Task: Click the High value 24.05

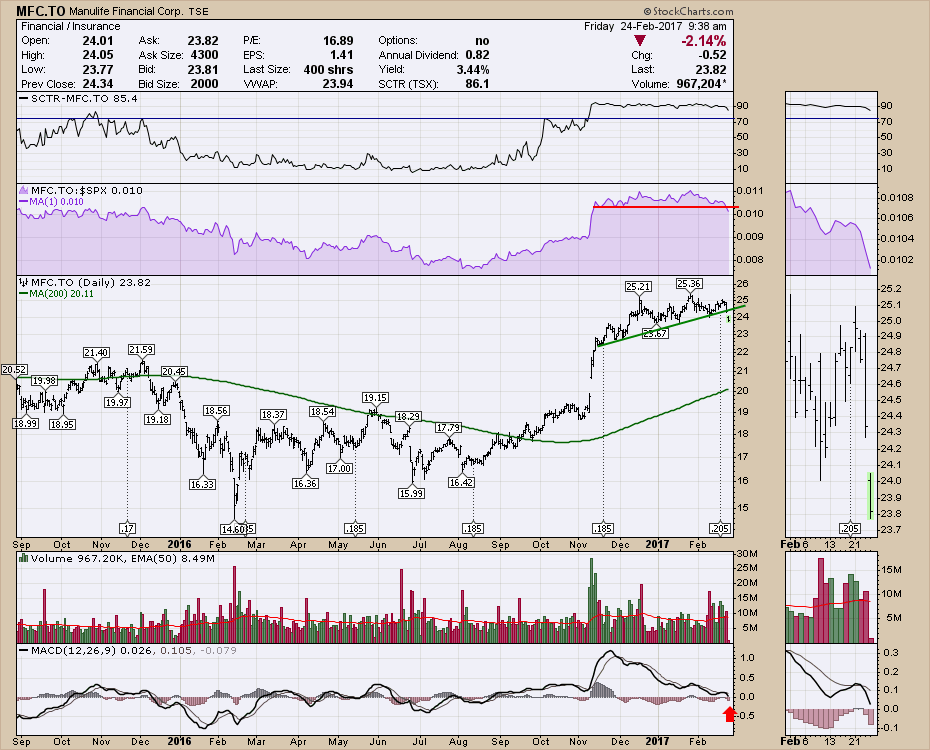Action: pyautogui.click(x=98, y=55)
